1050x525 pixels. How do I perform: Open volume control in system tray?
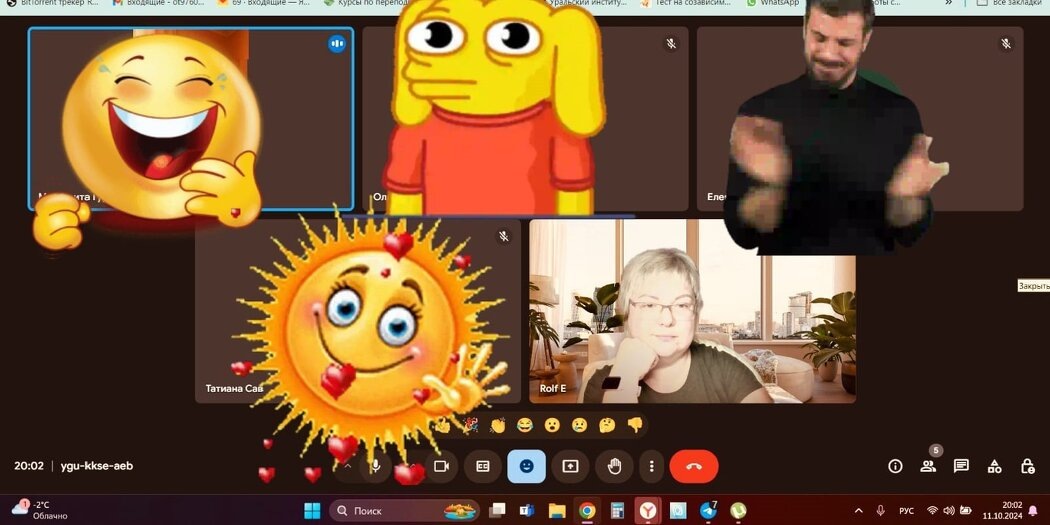(948, 511)
